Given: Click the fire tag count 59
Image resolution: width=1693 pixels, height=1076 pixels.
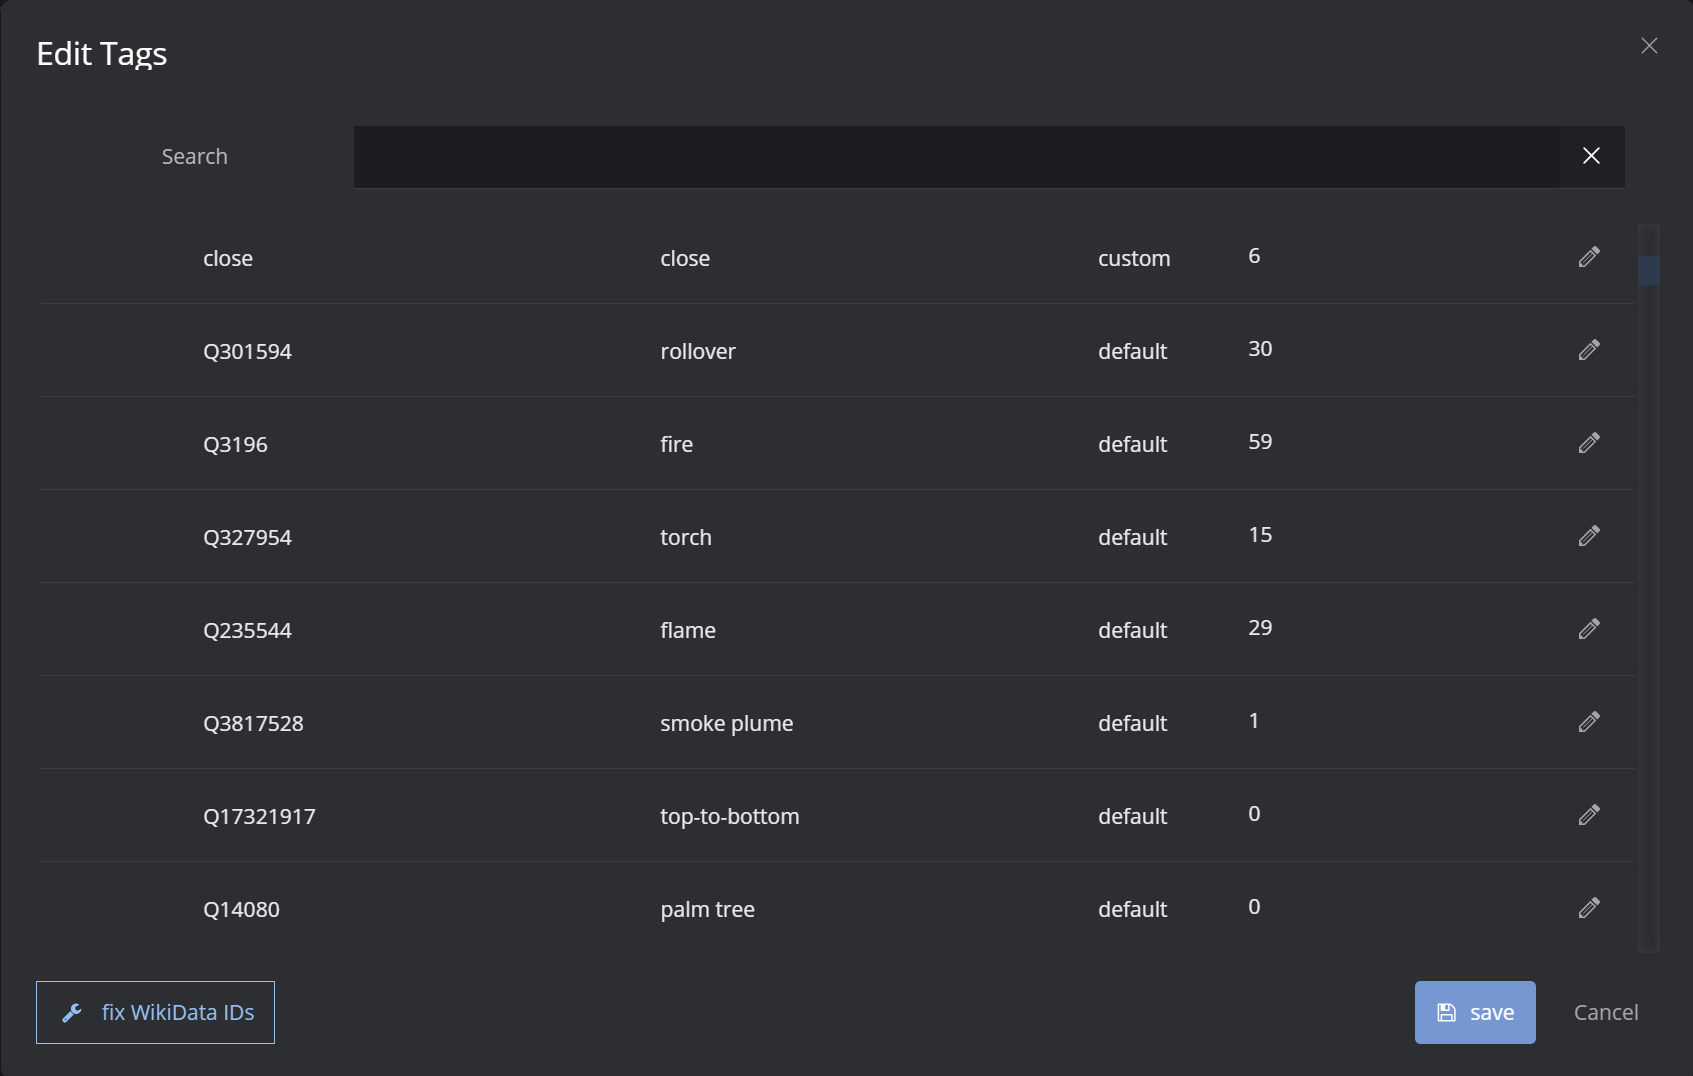Looking at the screenshot, I should click(1259, 442).
